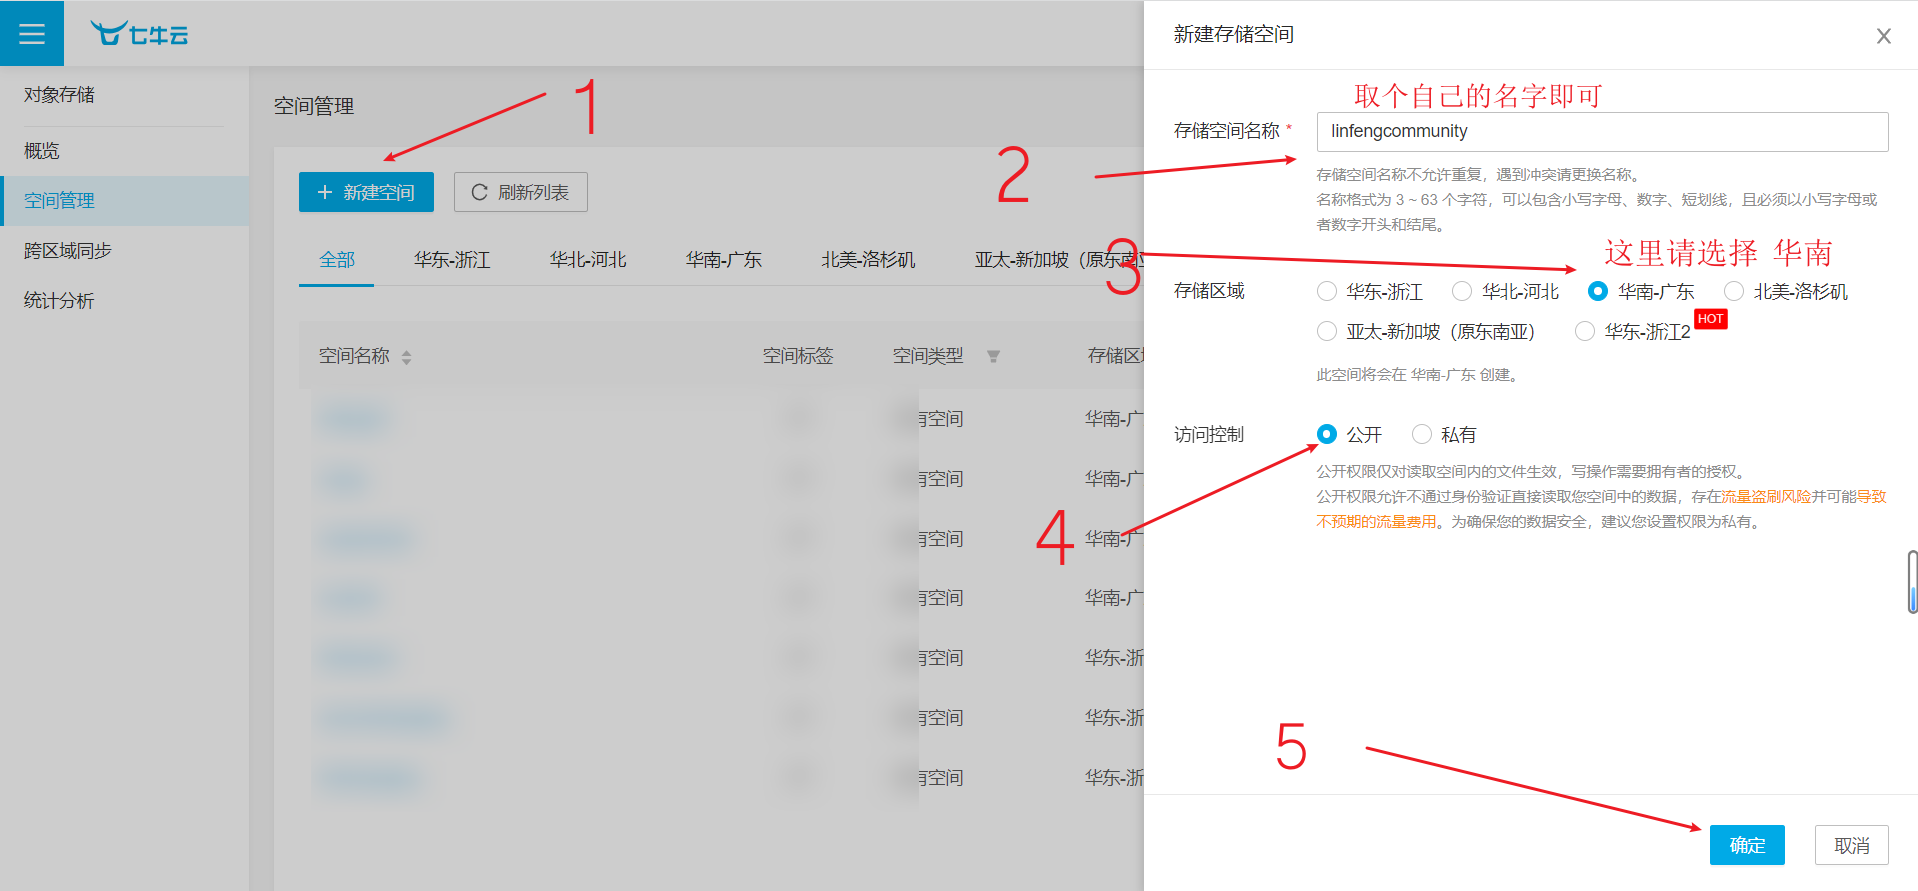
Task: Select the 华南-广东 storage region radio
Action: click(x=1598, y=291)
